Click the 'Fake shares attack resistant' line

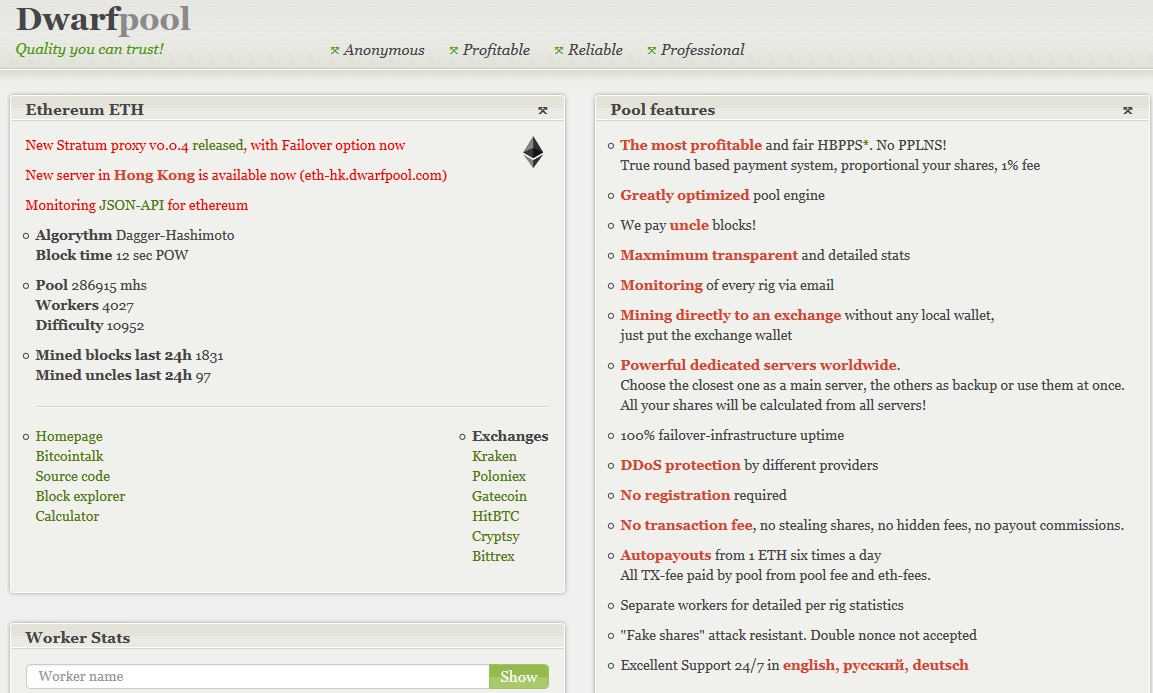coord(799,636)
